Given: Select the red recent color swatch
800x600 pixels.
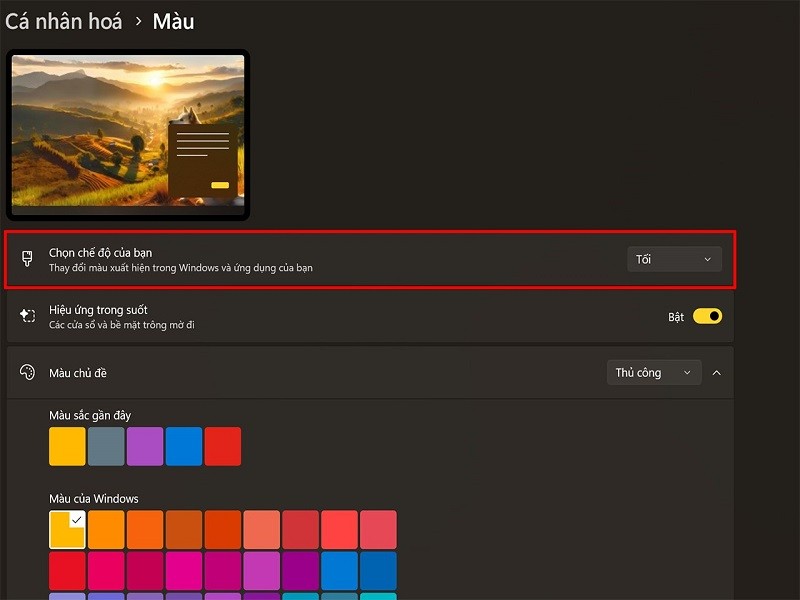Looking at the screenshot, I should pyautogui.click(x=222, y=446).
